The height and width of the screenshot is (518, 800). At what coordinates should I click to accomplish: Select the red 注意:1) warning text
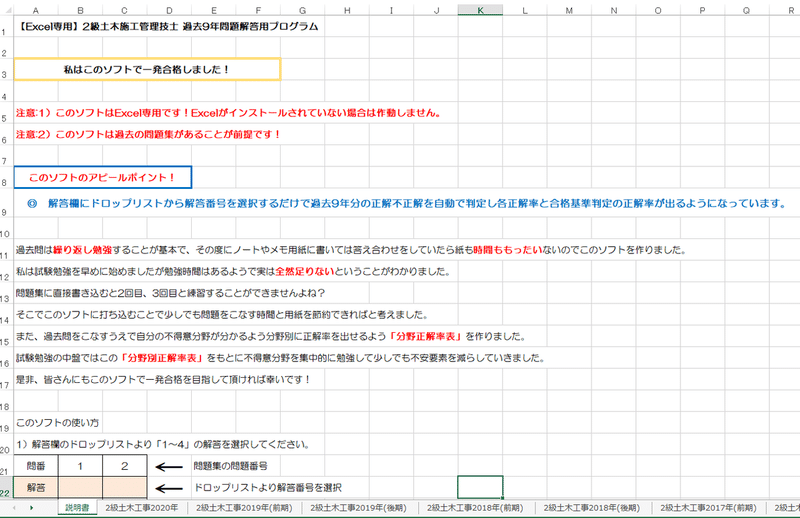[229, 113]
